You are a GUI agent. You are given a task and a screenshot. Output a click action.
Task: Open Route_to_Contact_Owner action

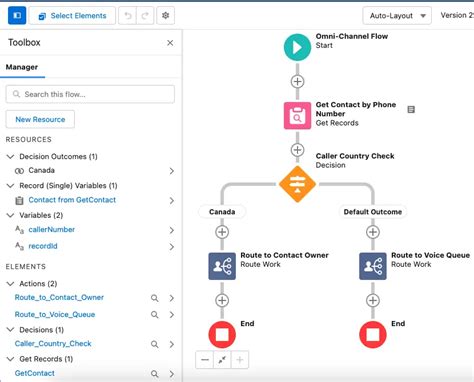59,297
